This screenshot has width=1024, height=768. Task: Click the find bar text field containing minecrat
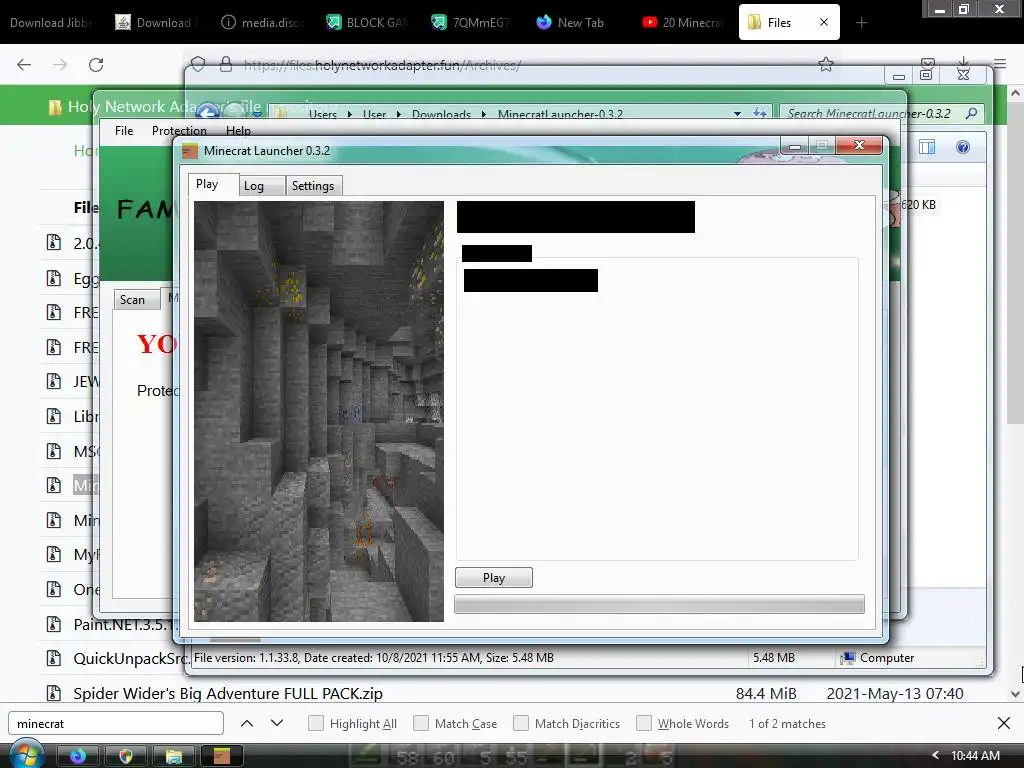coord(116,723)
